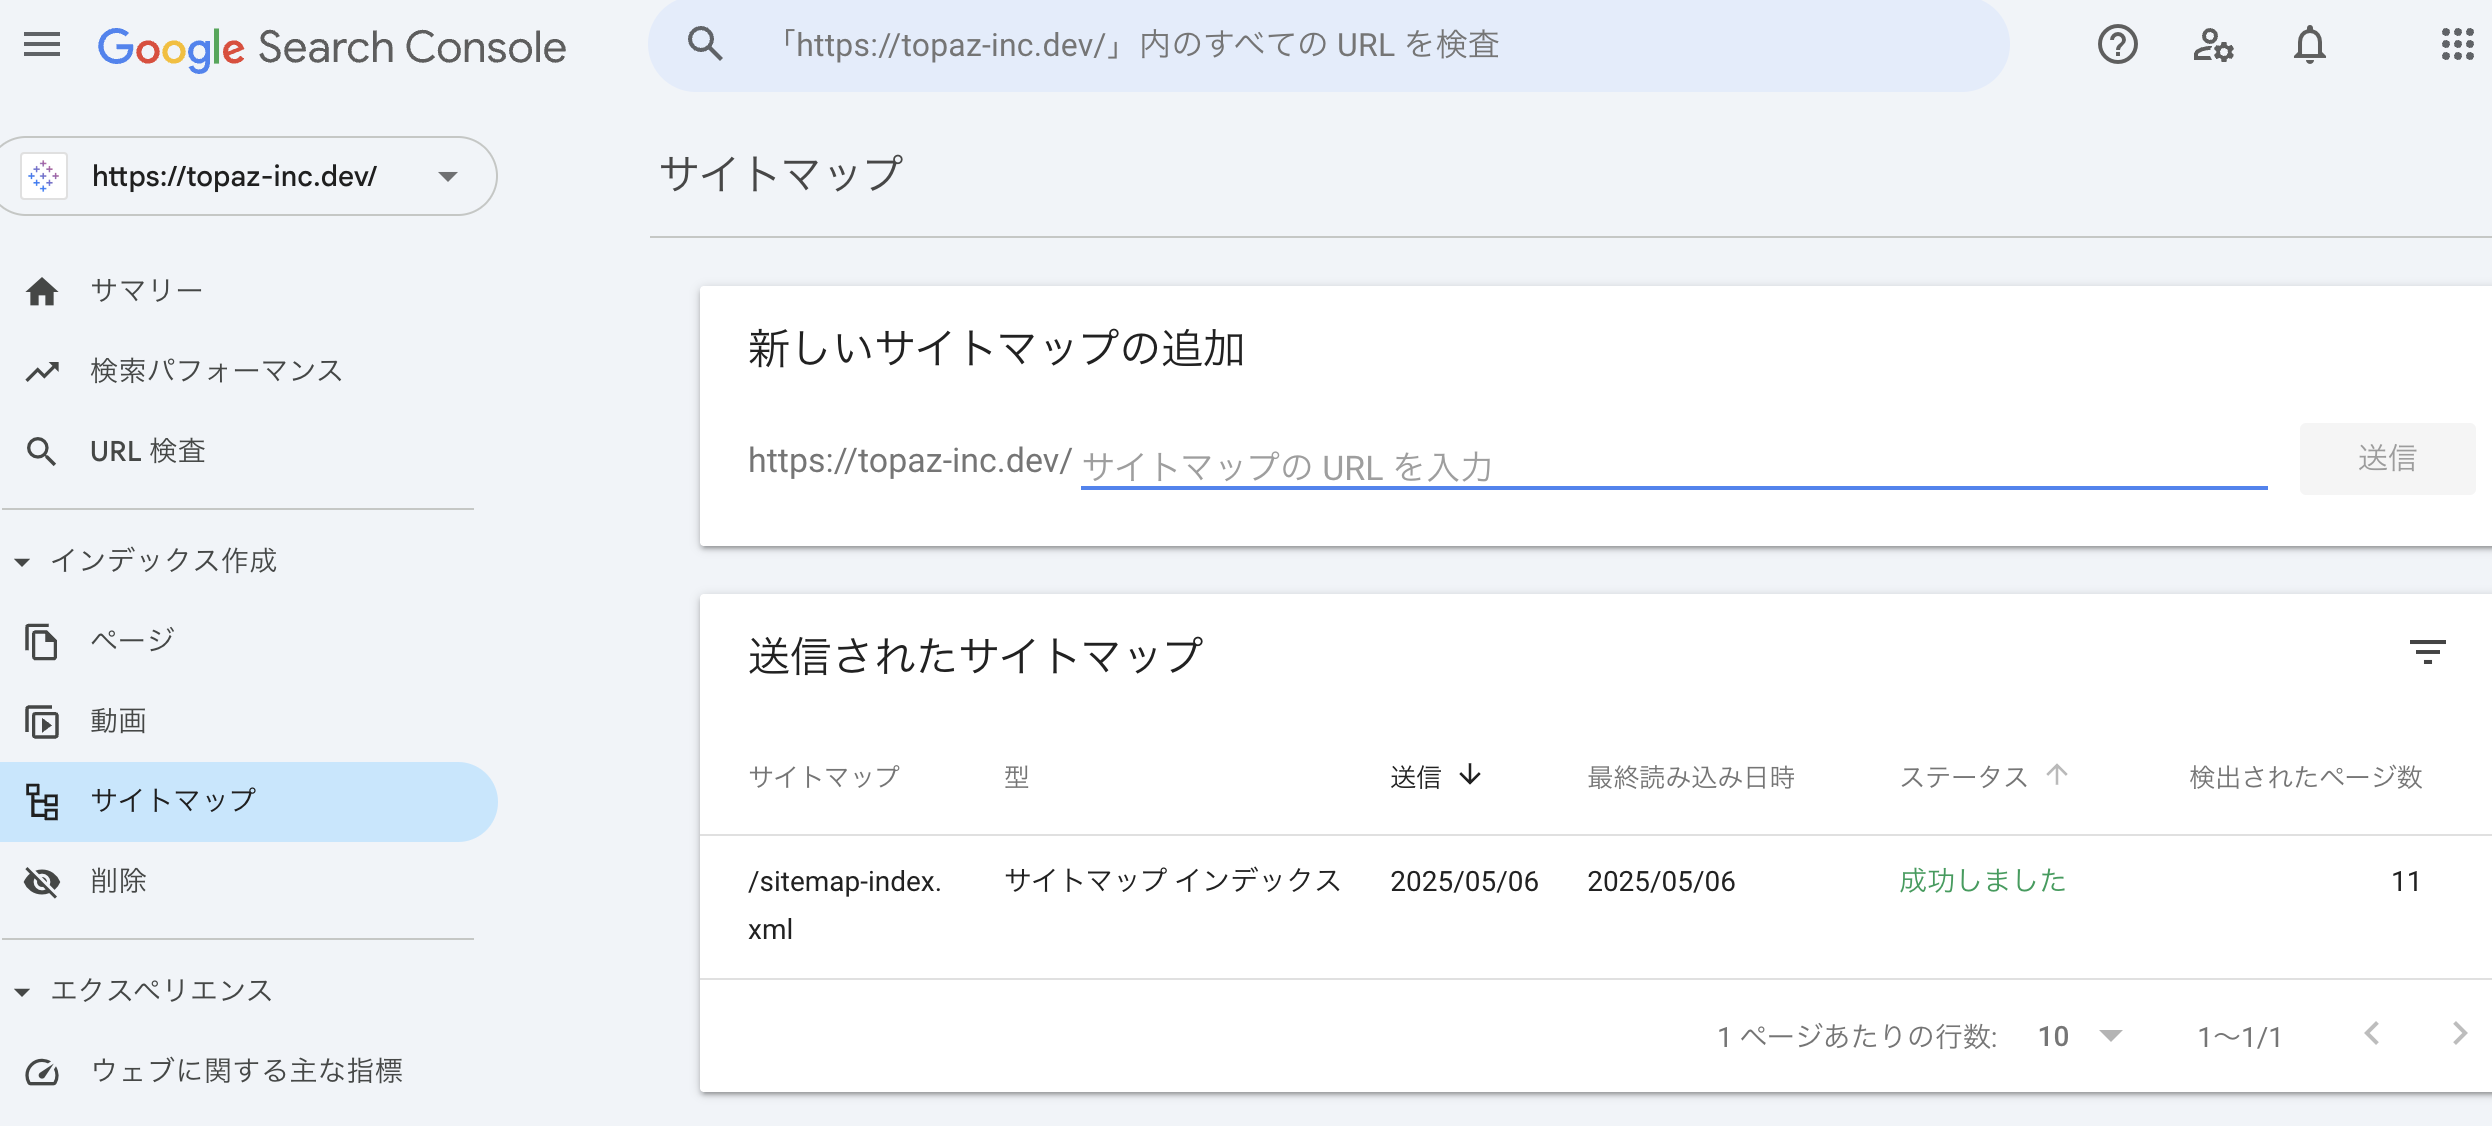The width and height of the screenshot is (2492, 1126).
Task: Sort by サイトマップ column header
Action: coord(824,777)
